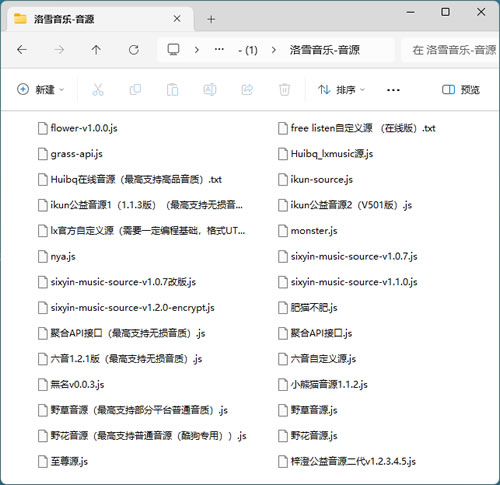Expand chevron after monitor icon in path
This screenshot has height=485, width=500.
pos(197,50)
